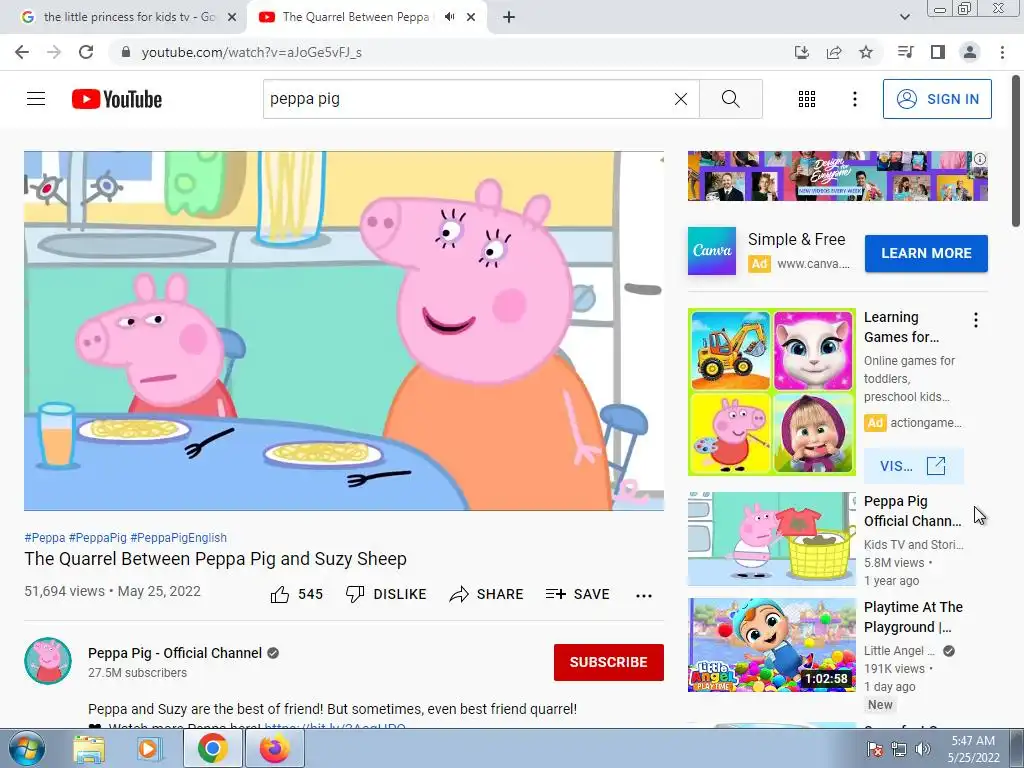The image size is (1024, 768).
Task: Open Little Angel channel name
Action: [x=899, y=650]
